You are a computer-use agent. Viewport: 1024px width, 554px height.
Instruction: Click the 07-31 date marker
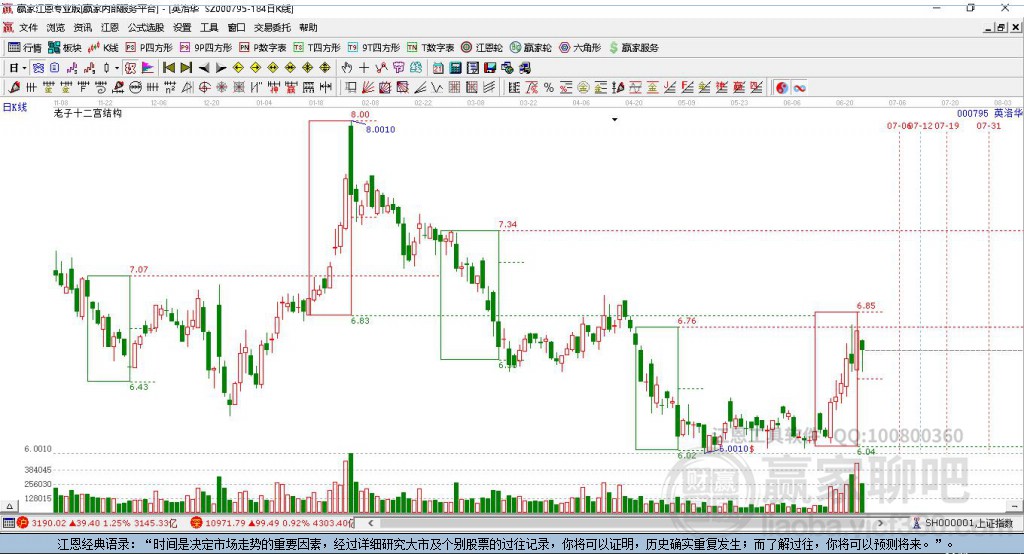point(989,125)
